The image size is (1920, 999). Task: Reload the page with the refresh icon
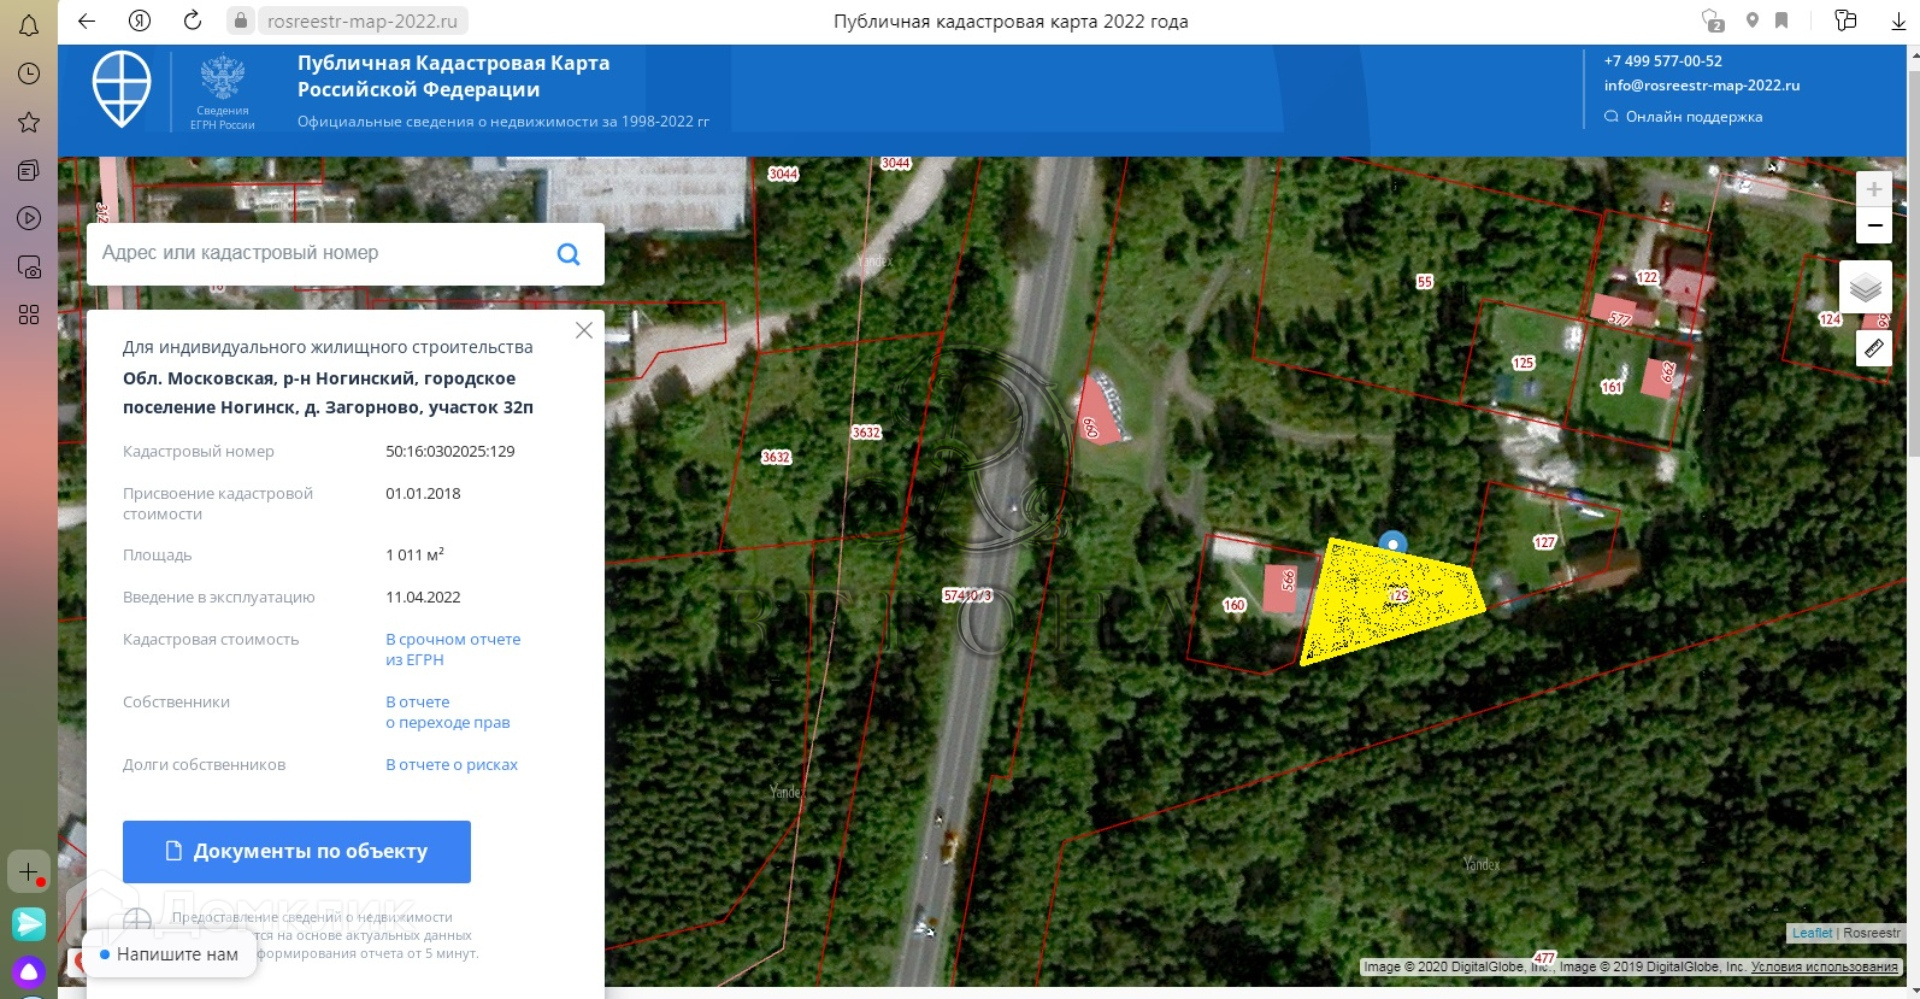193,21
